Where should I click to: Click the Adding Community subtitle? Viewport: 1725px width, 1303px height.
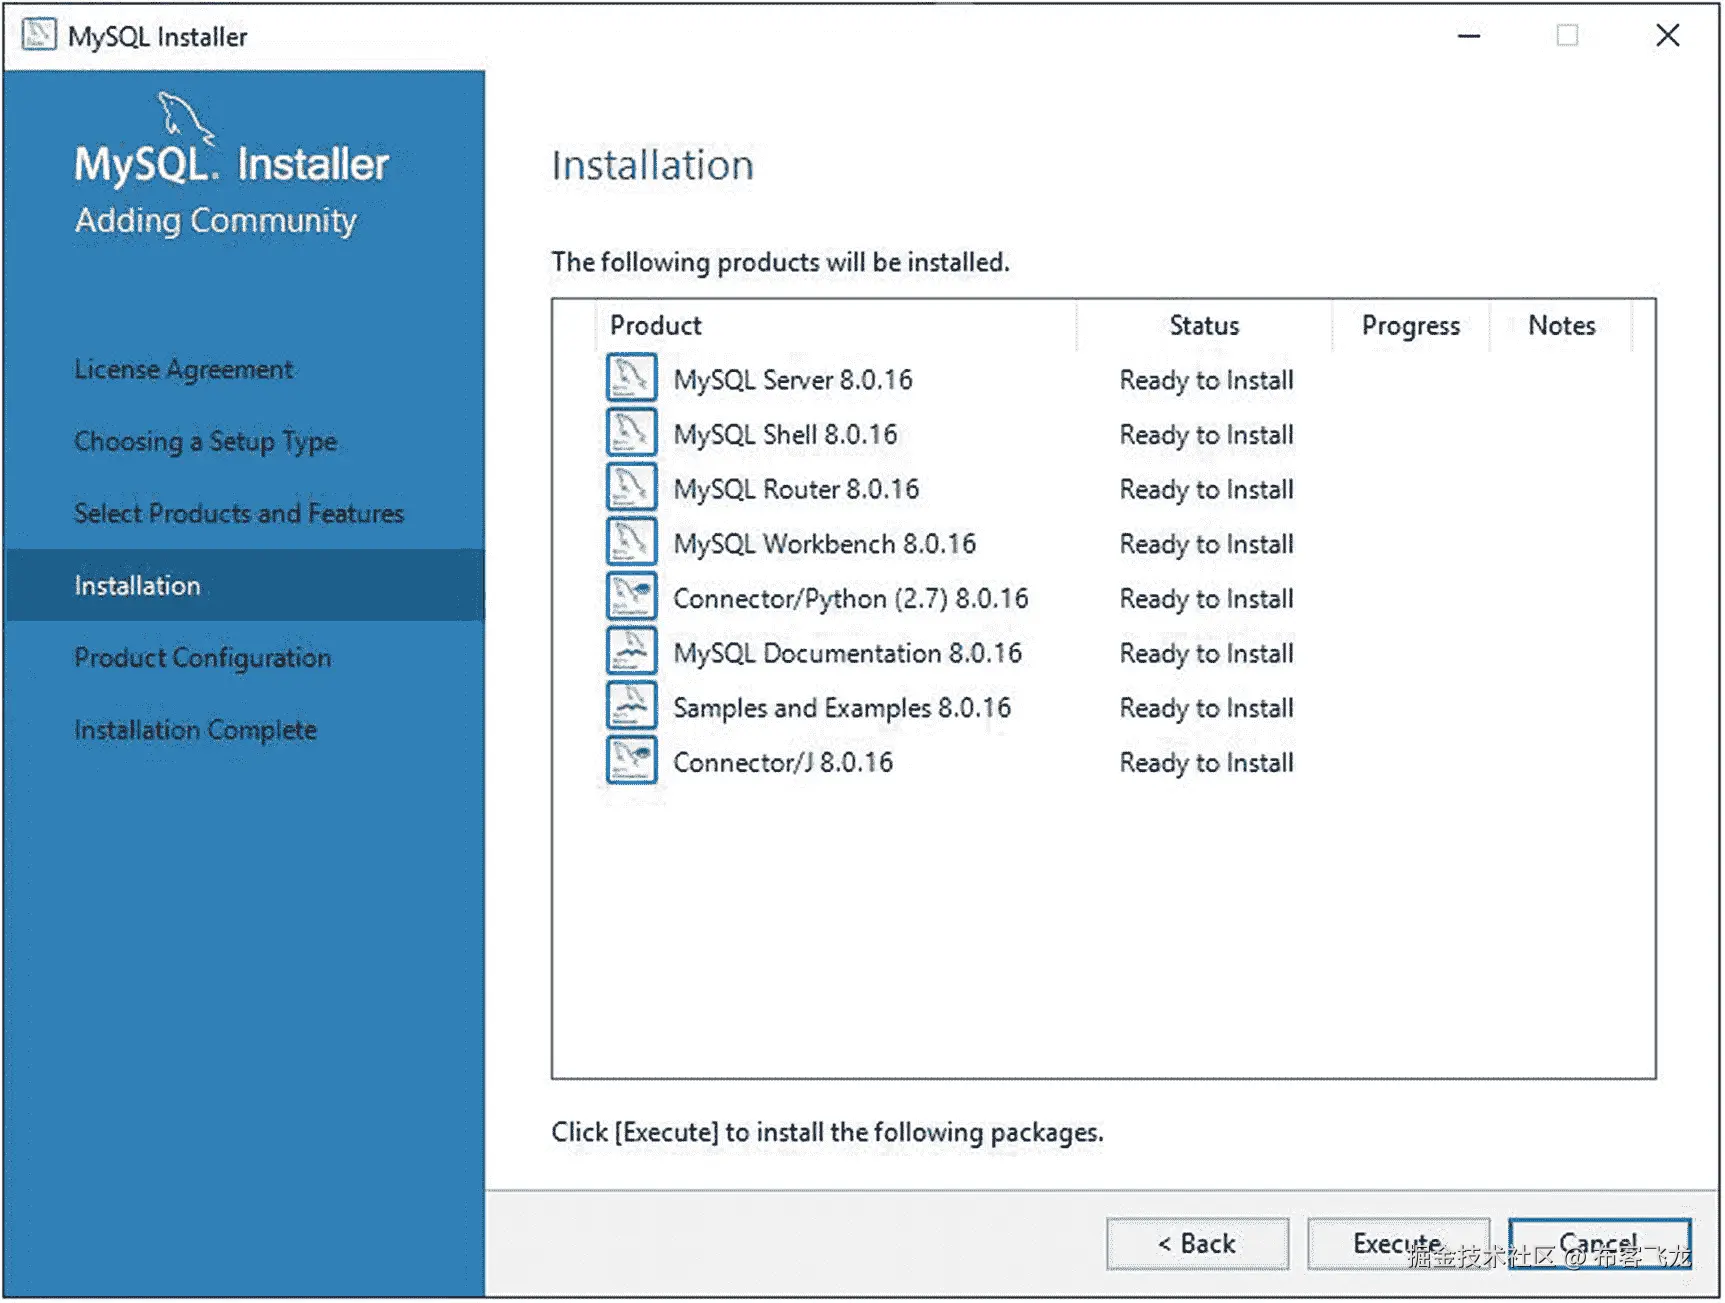[x=216, y=221]
